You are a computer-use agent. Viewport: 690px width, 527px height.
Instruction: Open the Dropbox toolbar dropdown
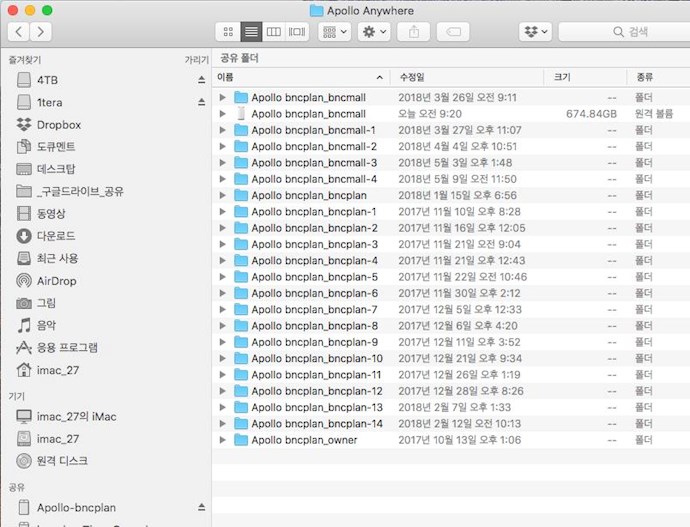pyautogui.click(x=536, y=32)
